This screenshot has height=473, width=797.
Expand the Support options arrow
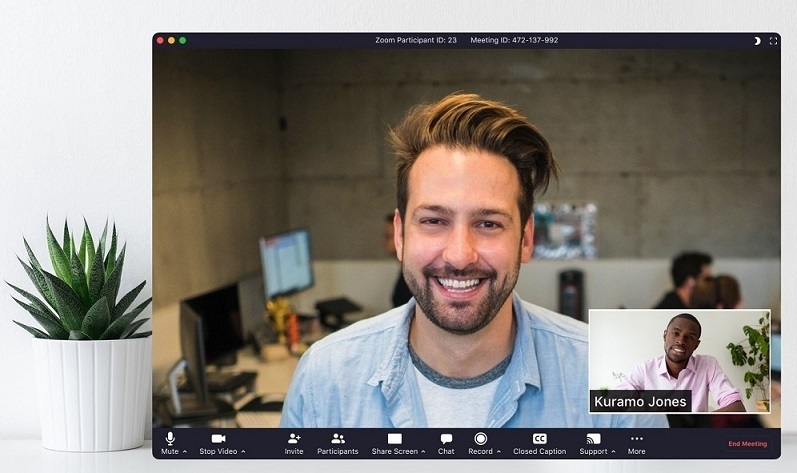click(612, 452)
